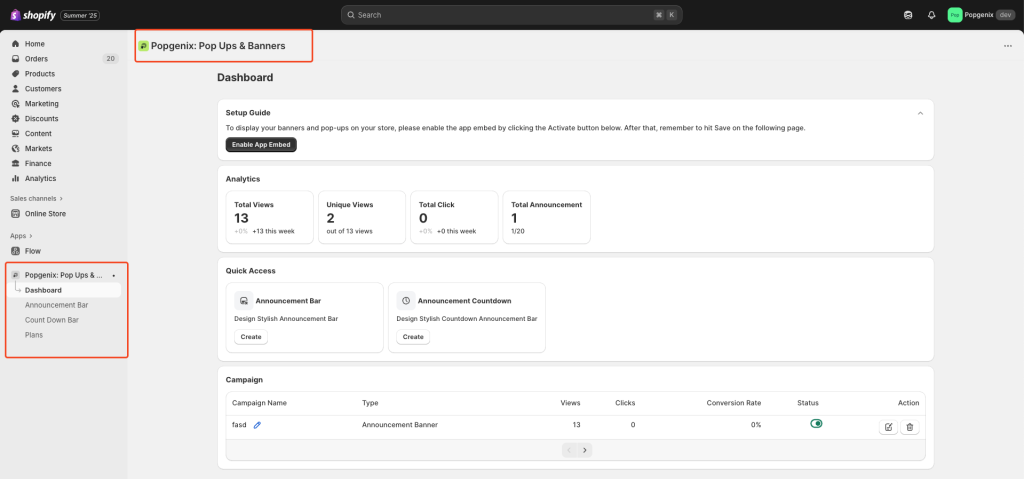The image size is (1024, 479).
Task: Open the Sidekick assistant icon in top bar
Action: tap(908, 15)
